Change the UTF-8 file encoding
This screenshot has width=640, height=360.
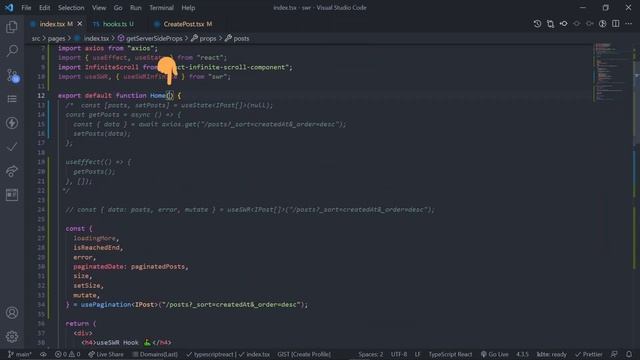pos(399,354)
